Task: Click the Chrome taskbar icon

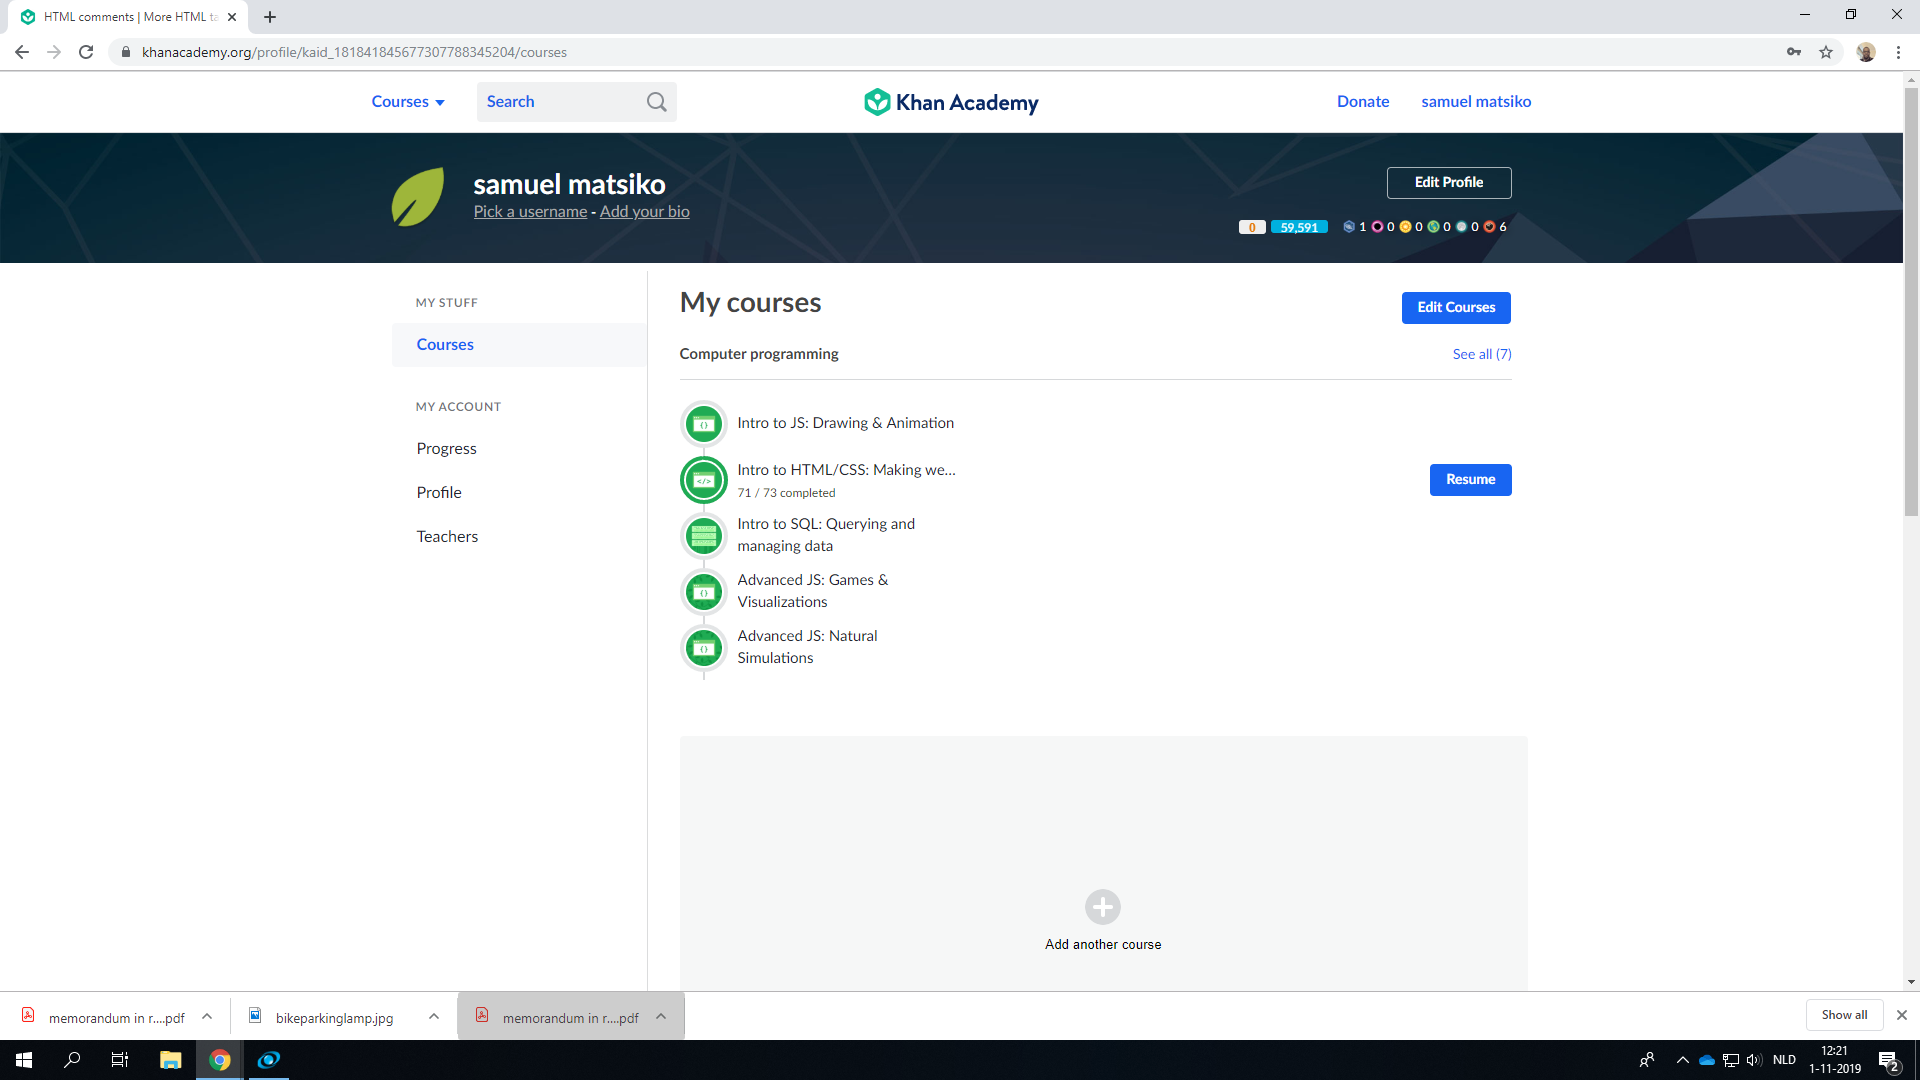Action: coord(220,1060)
